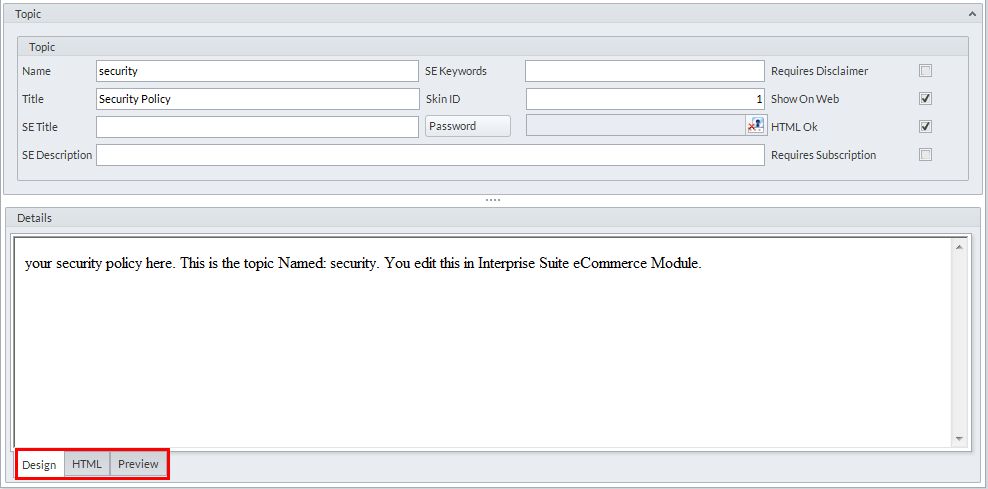The image size is (988, 489).
Task: Collapse the Topic panel with the chevron
Action: click(972, 14)
